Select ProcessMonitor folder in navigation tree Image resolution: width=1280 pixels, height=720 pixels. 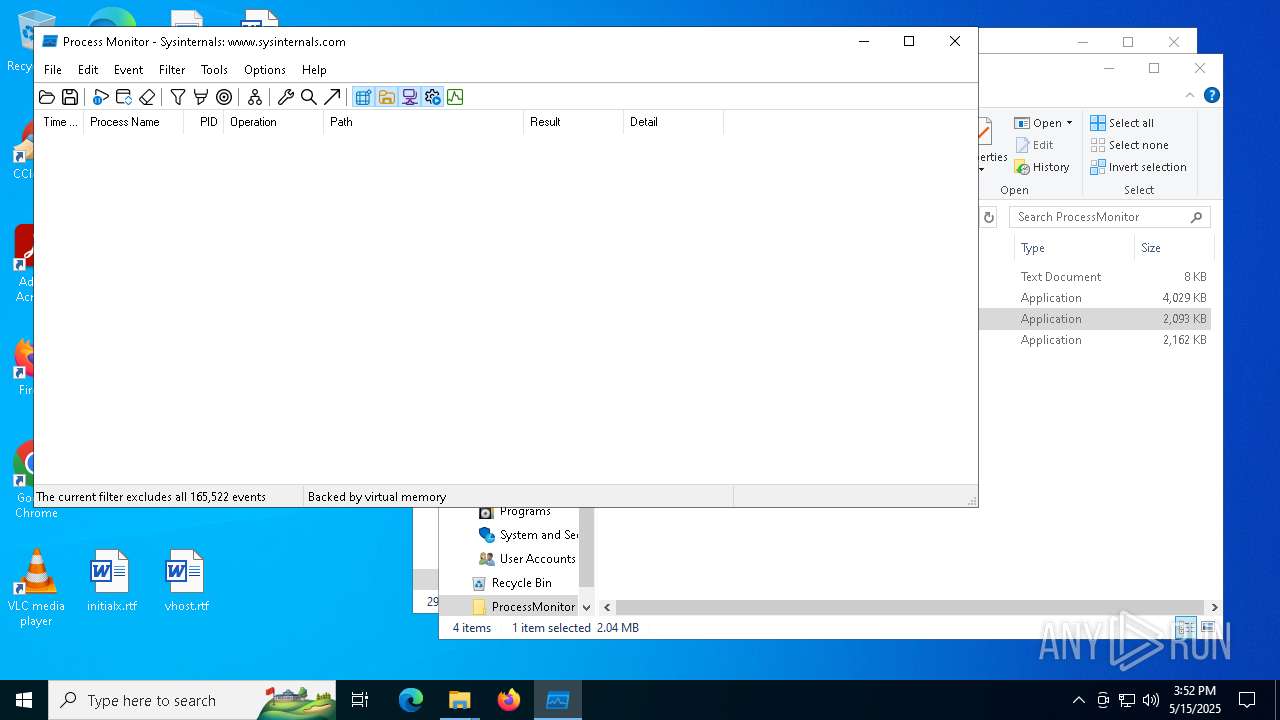tap(523, 607)
